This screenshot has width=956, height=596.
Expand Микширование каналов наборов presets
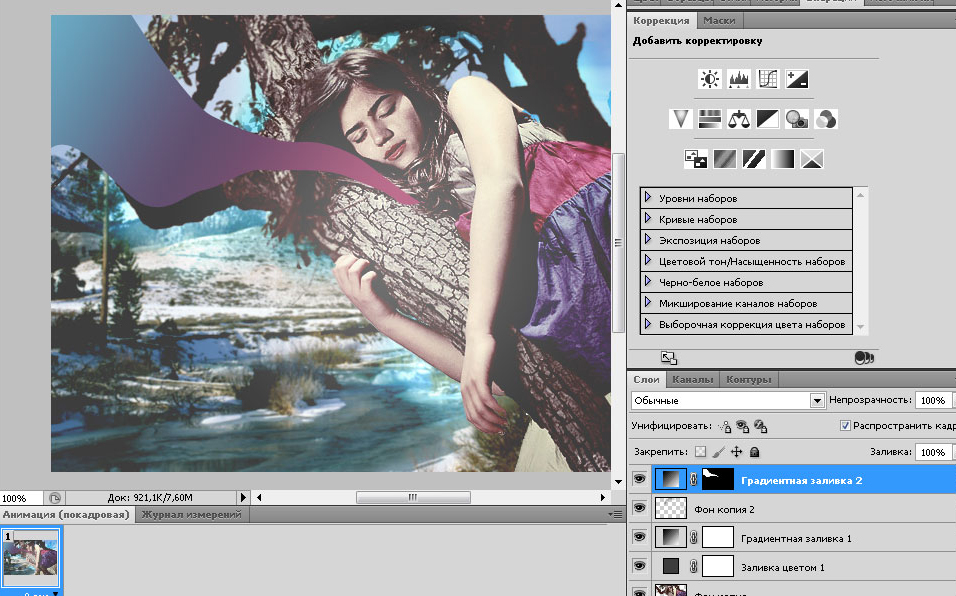pos(648,302)
